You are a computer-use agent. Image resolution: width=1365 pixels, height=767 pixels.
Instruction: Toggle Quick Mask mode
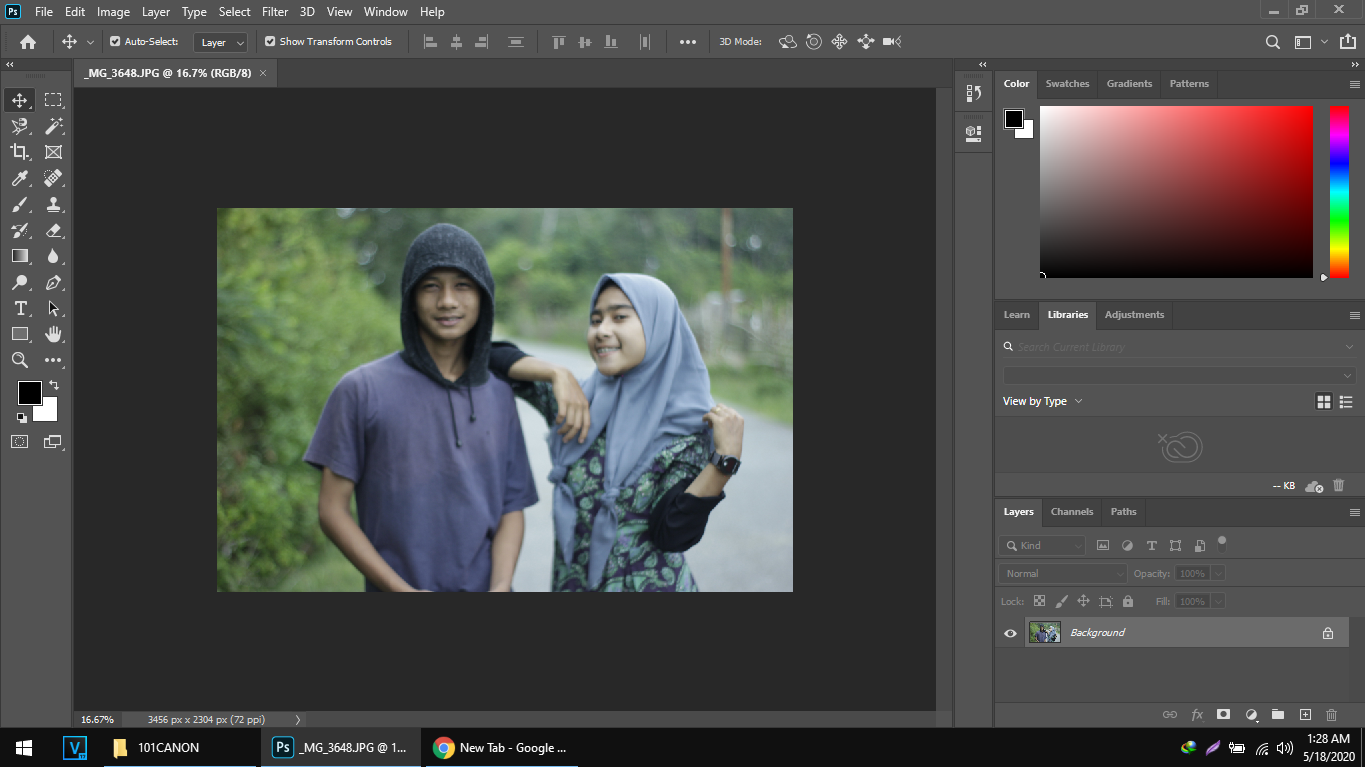tap(20, 441)
